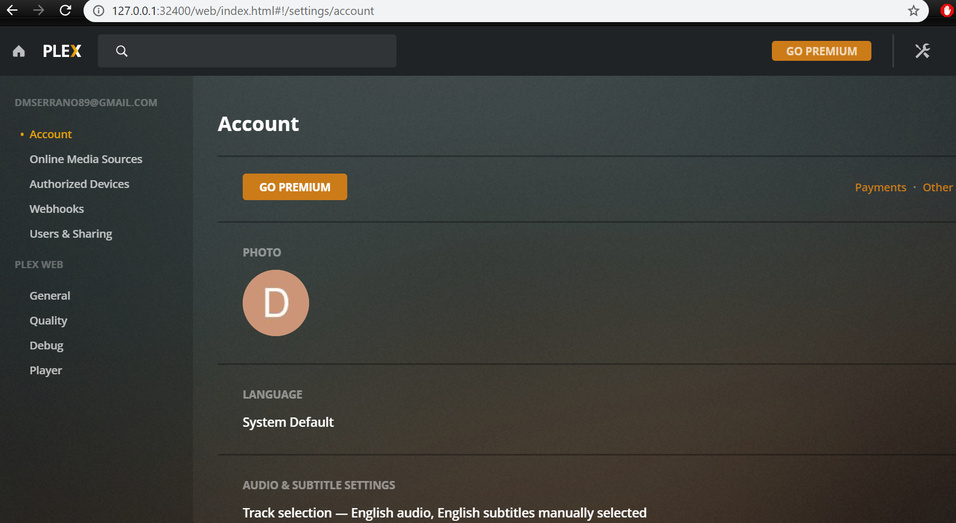This screenshot has height=523, width=956.
Task: Open Online Media Sources settings
Action: point(86,159)
